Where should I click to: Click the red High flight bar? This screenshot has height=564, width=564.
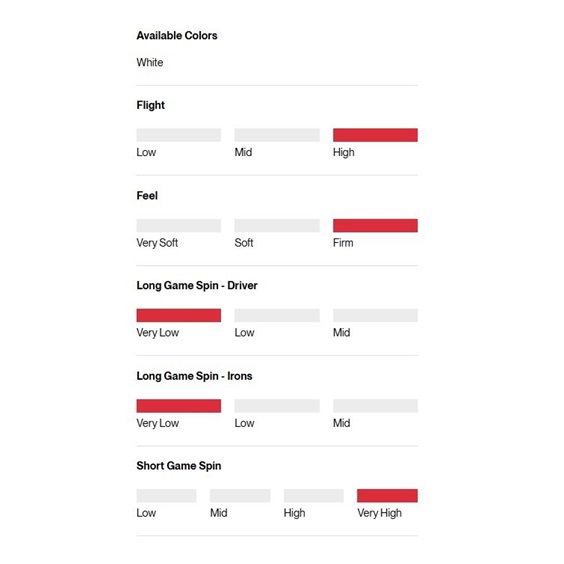[375, 135]
